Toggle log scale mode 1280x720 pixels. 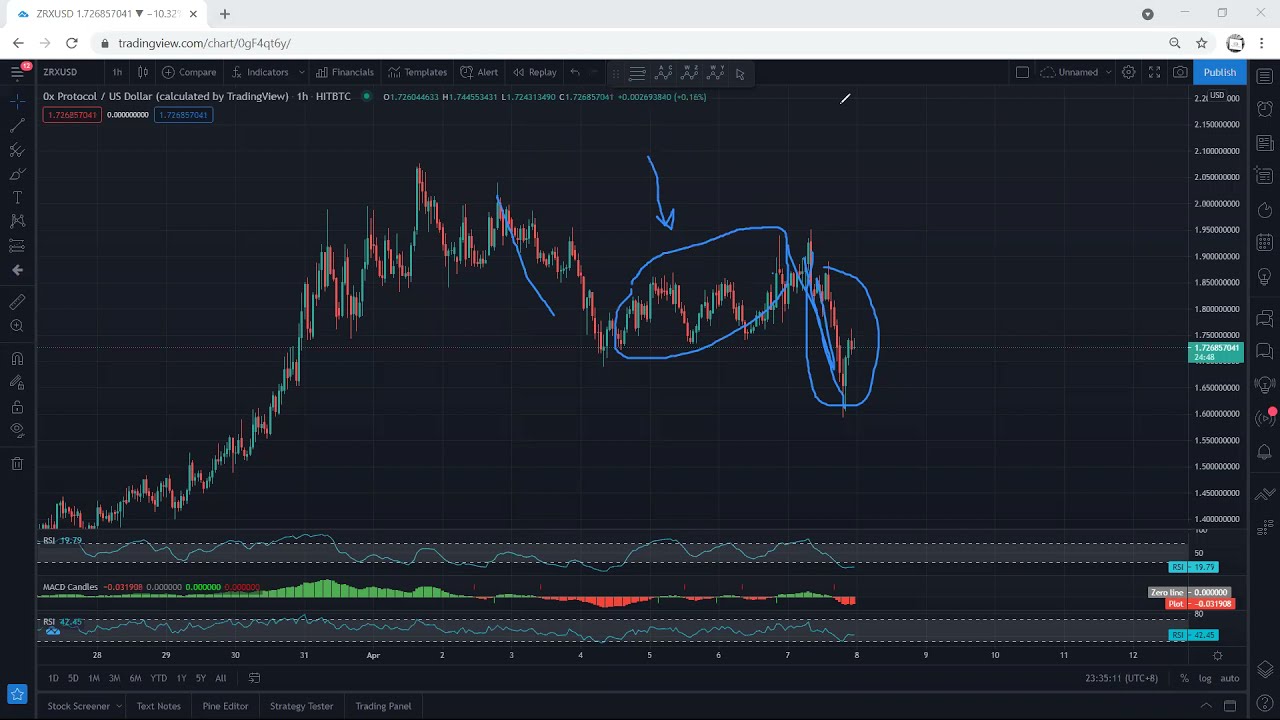click(x=1205, y=678)
